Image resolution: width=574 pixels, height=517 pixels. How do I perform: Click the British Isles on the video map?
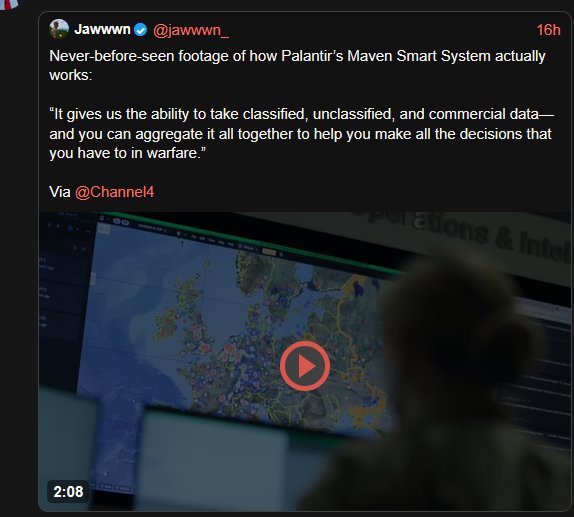(183, 317)
